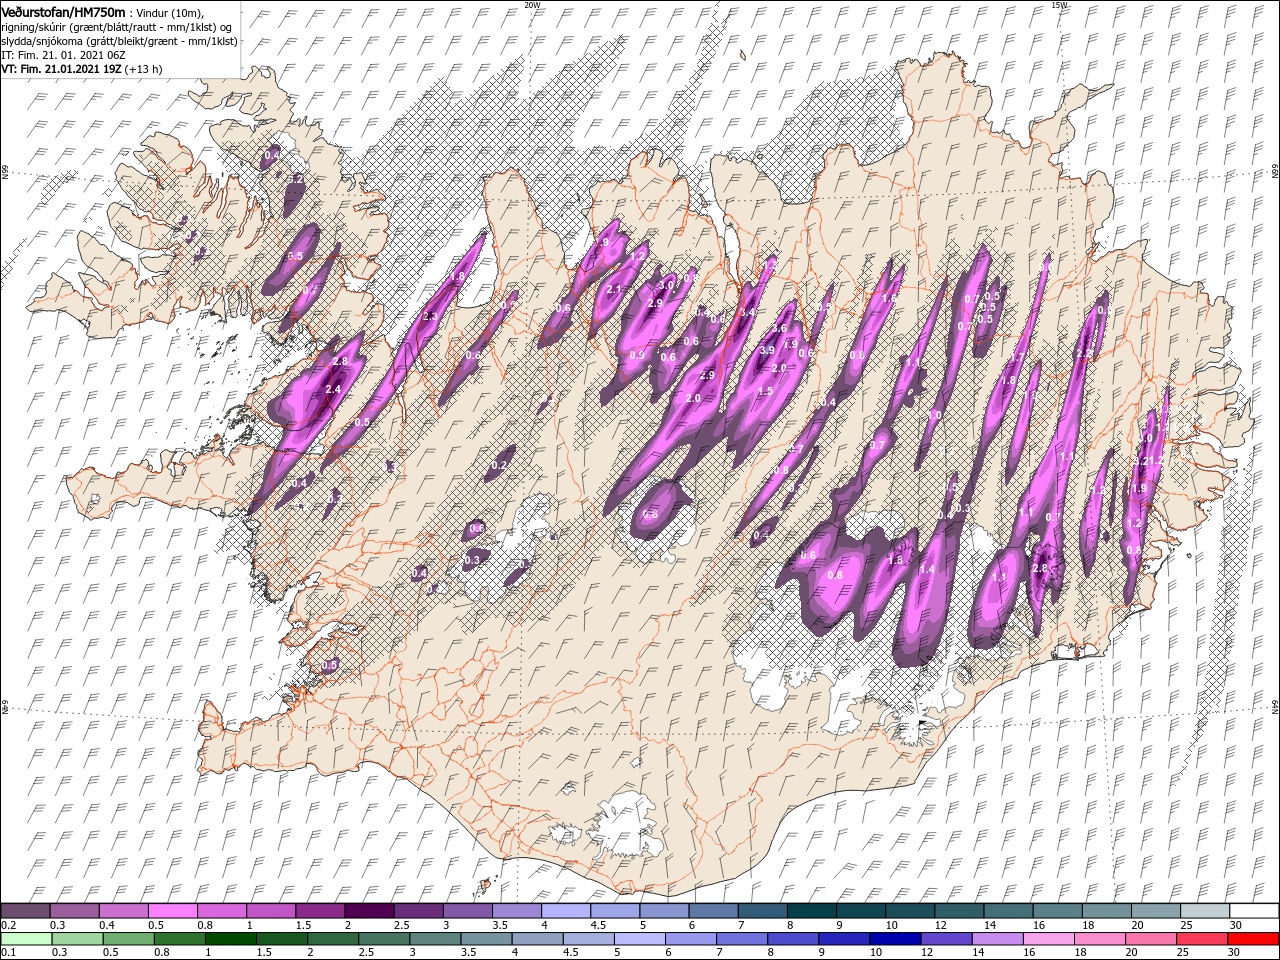
Task: Click the 20W longitude label
Action: pyautogui.click(x=532, y=5)
